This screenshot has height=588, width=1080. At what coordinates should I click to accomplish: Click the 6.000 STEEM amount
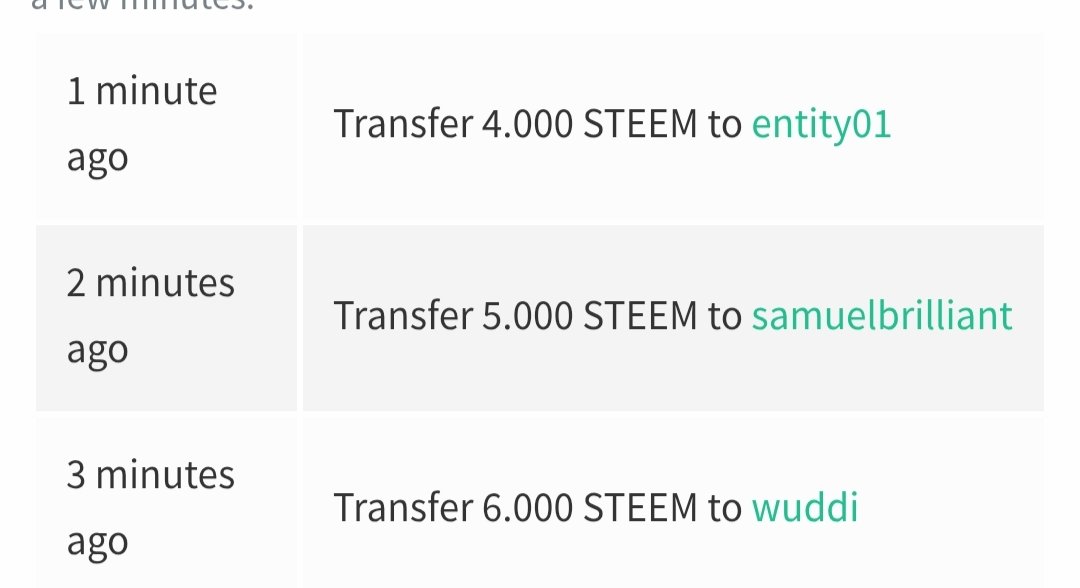(x=590, y=508)
